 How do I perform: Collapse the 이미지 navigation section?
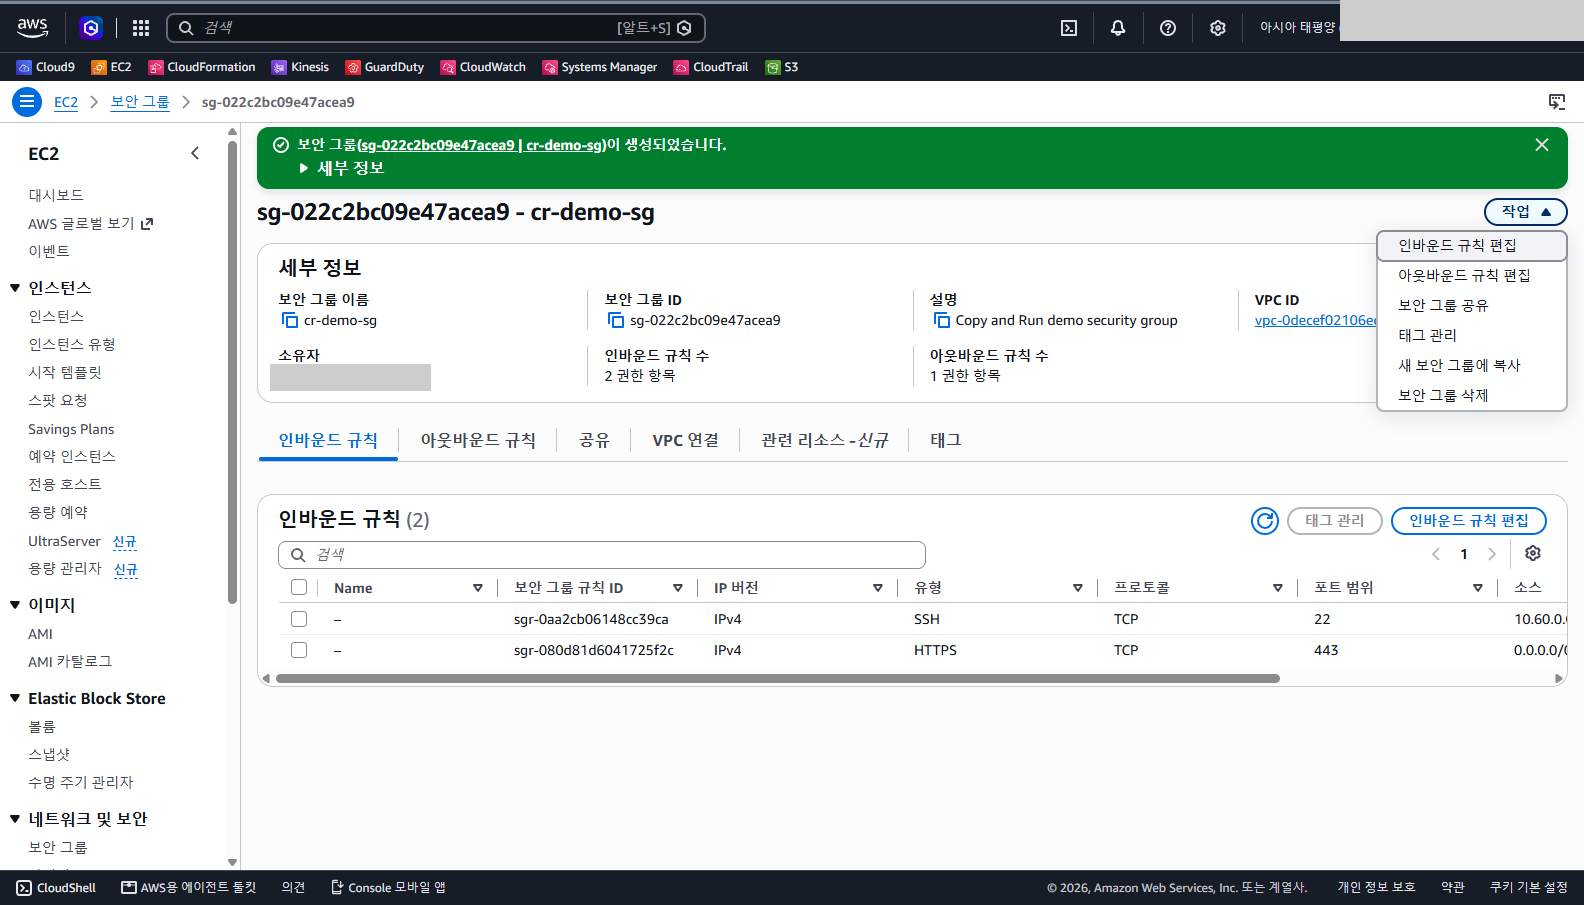(15, 605)
